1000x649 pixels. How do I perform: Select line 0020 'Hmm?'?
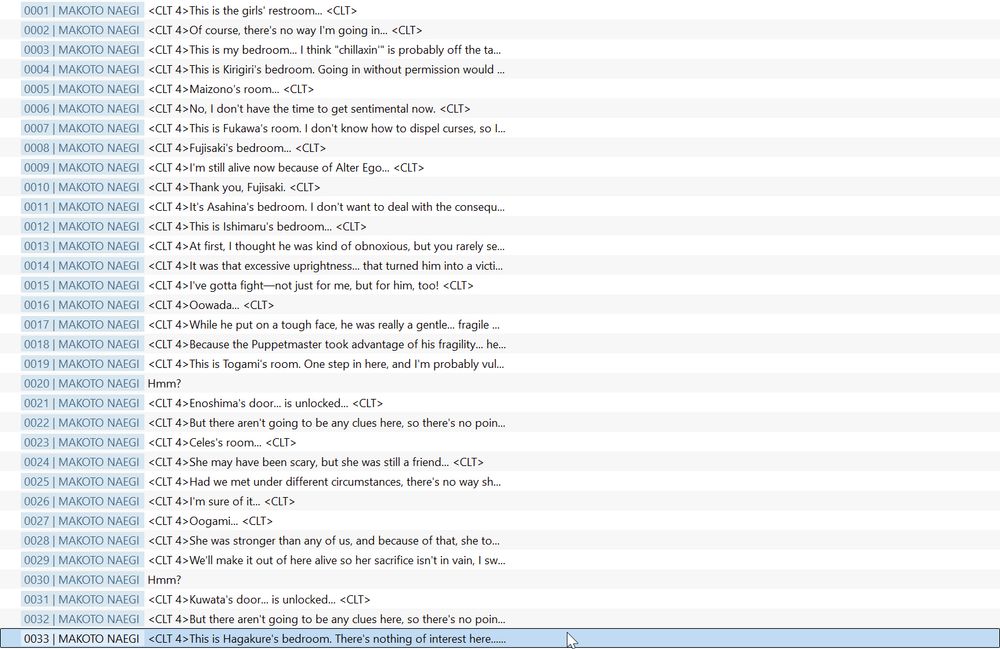coord(500,383)
